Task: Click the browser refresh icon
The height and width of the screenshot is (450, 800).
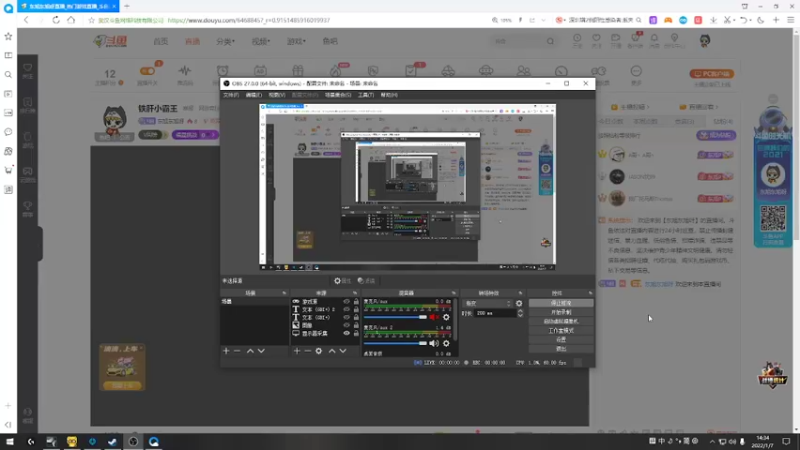Action: (56, 20)
